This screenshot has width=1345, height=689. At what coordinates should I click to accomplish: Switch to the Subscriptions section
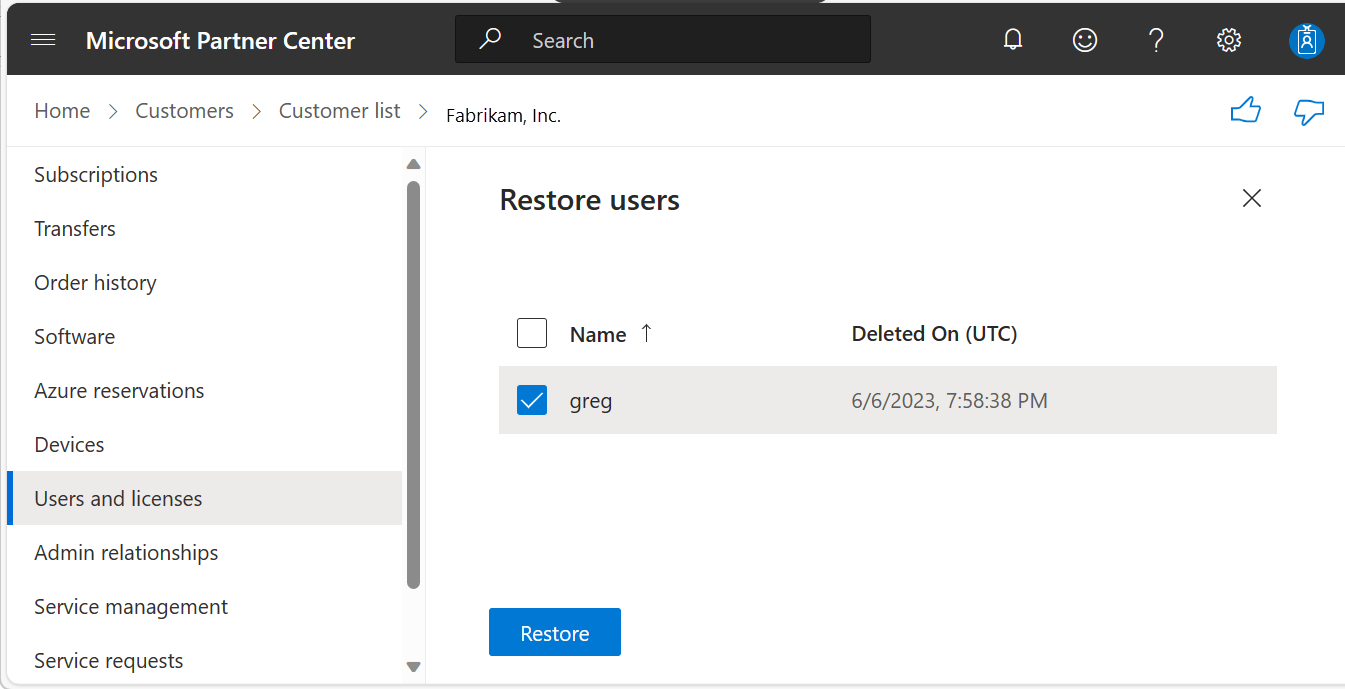(x=95, y=174)
